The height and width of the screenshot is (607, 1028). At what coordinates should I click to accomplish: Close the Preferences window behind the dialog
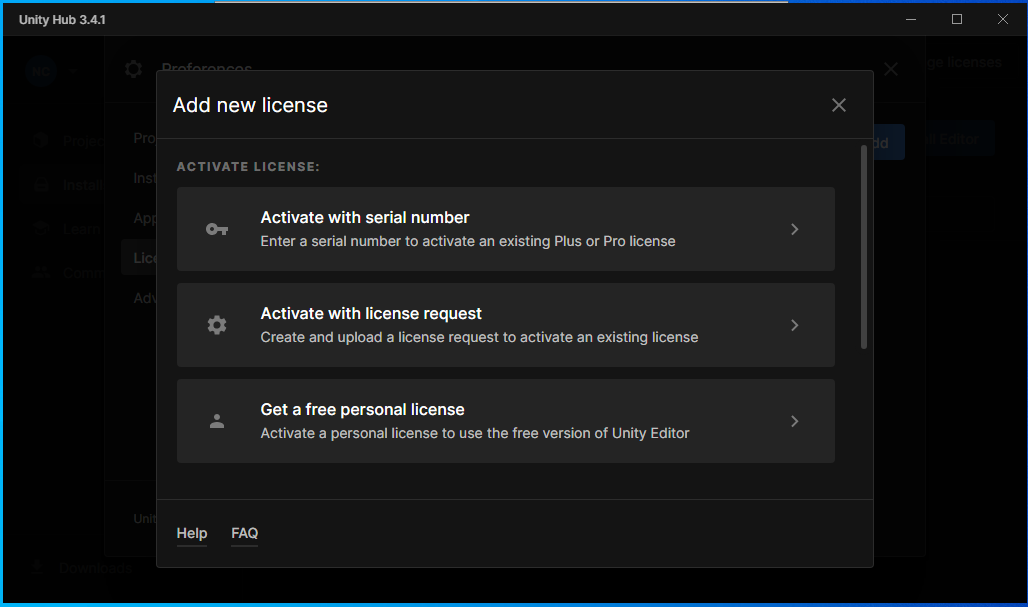[890, 69]
